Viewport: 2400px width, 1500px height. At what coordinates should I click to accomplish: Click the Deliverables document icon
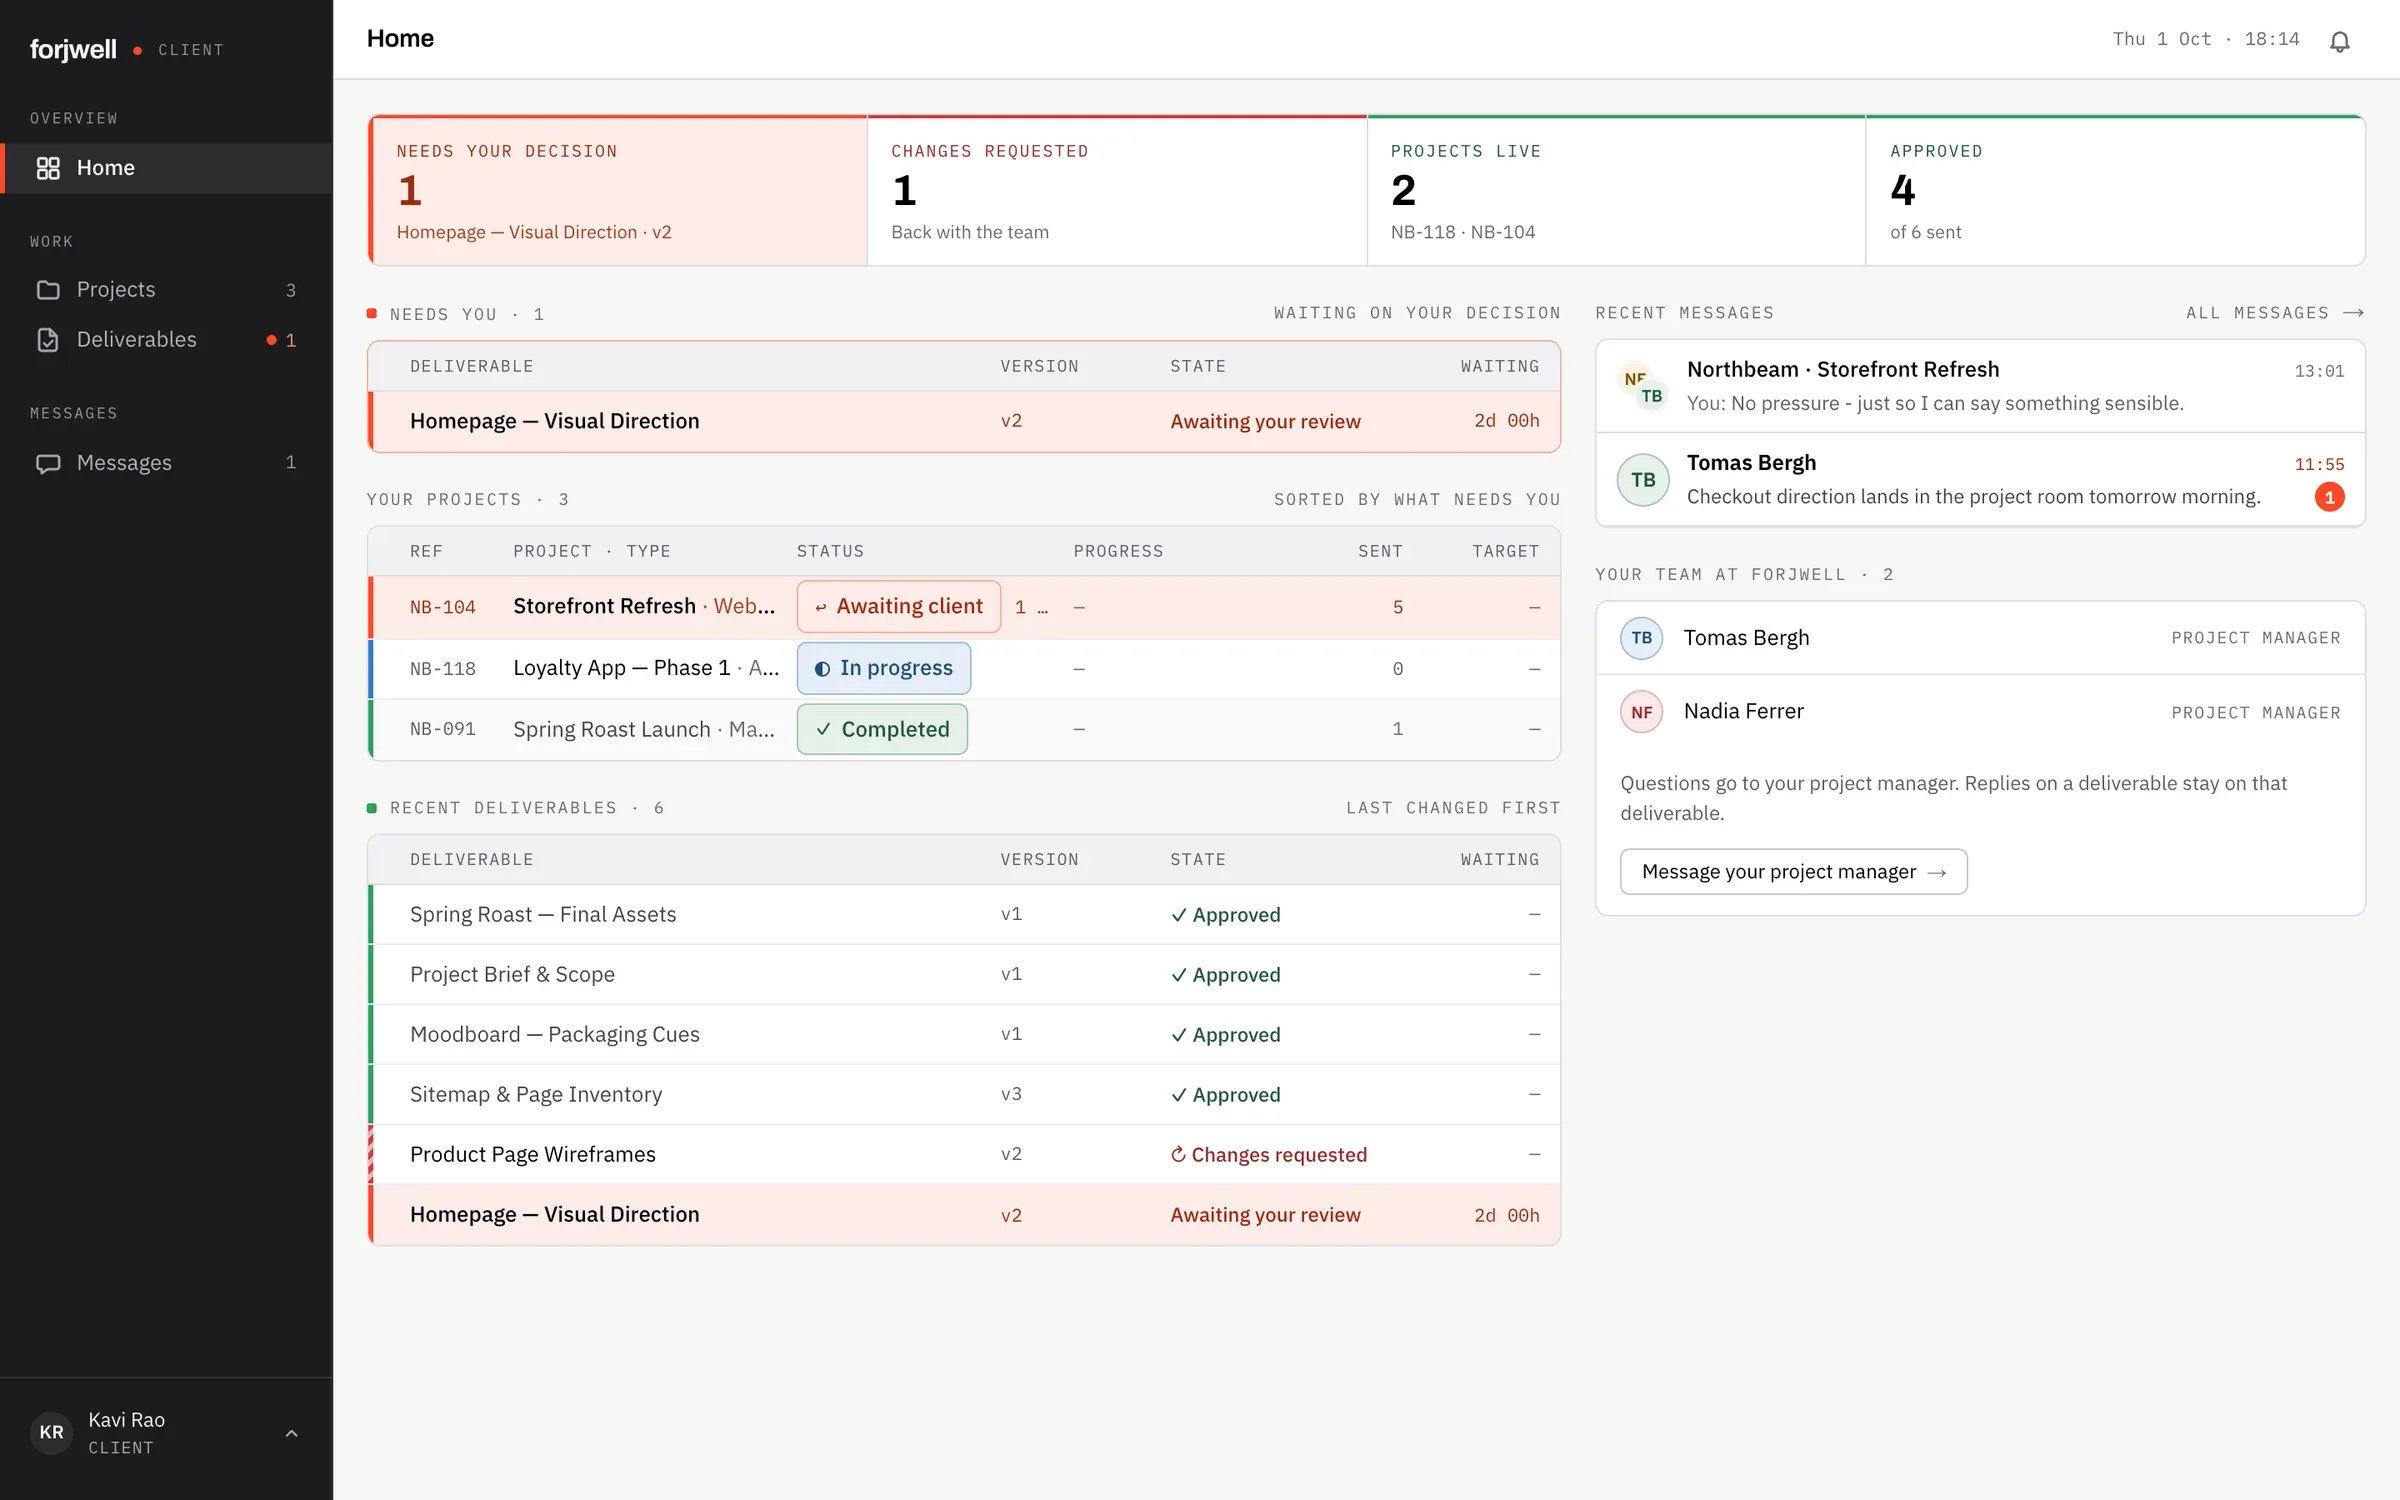(48, 340)
